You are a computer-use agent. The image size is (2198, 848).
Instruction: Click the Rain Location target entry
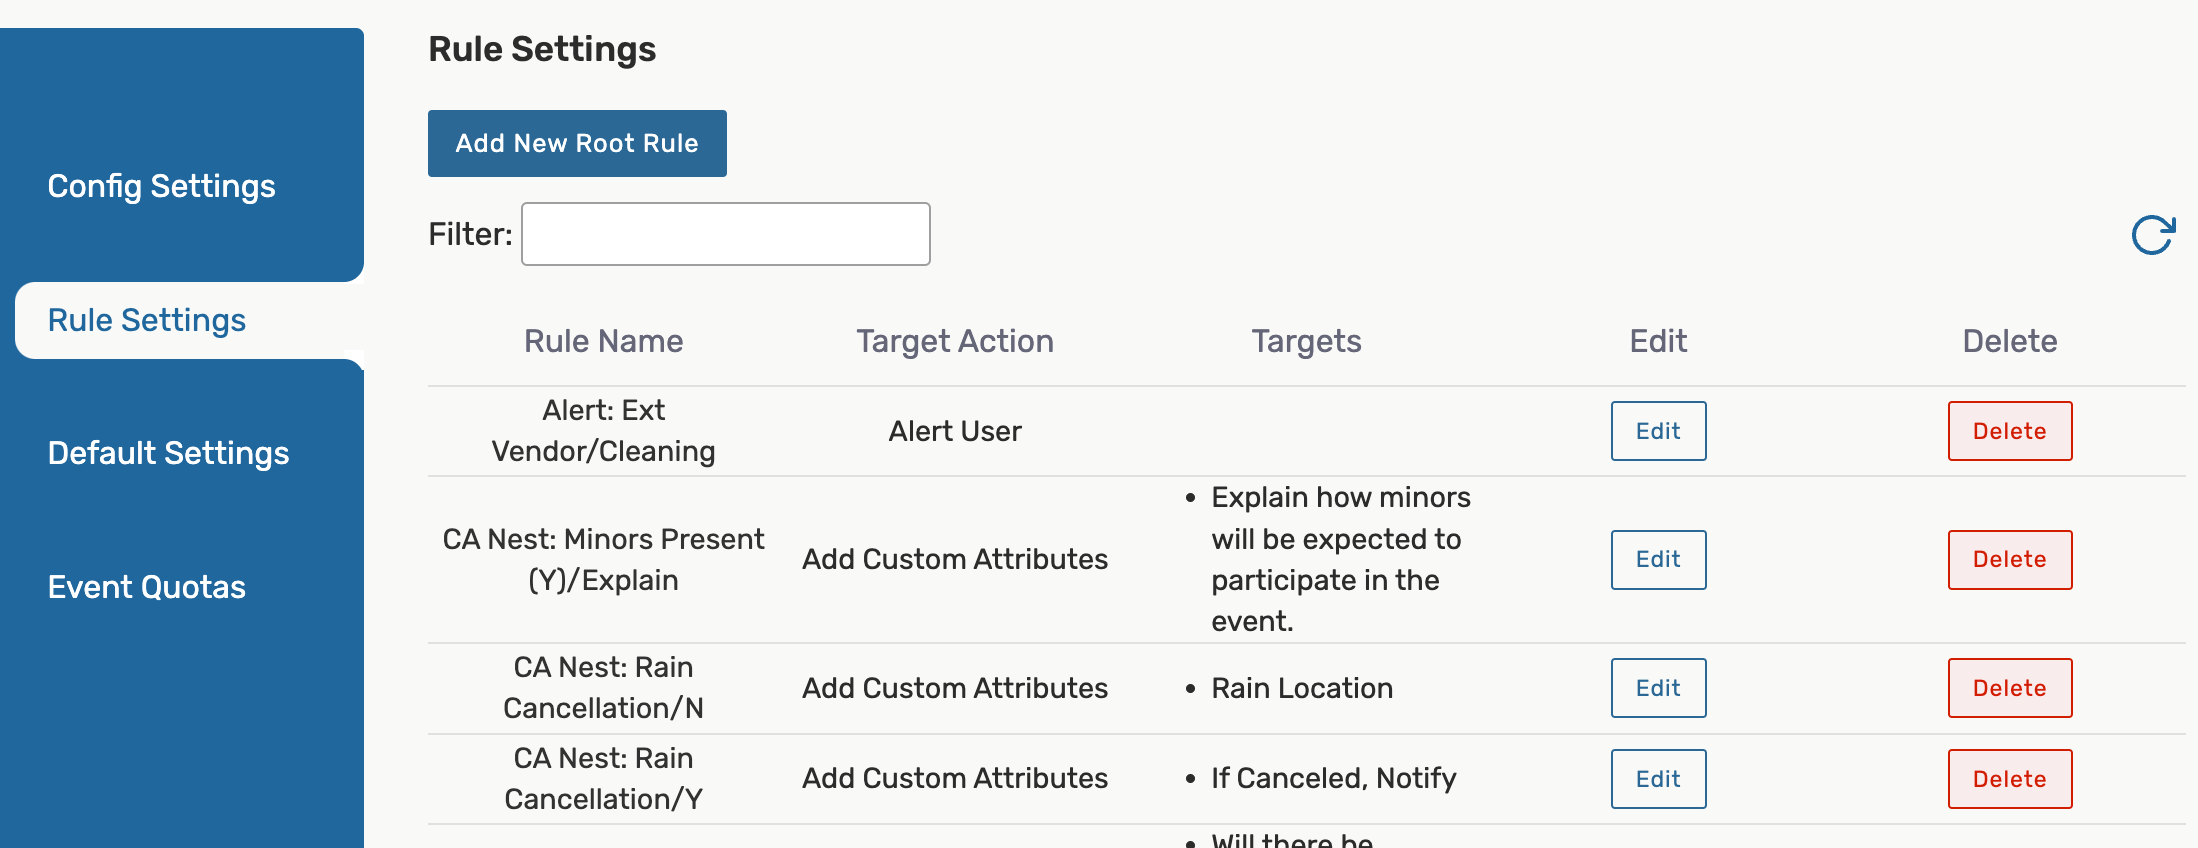tap(1301, 688)
